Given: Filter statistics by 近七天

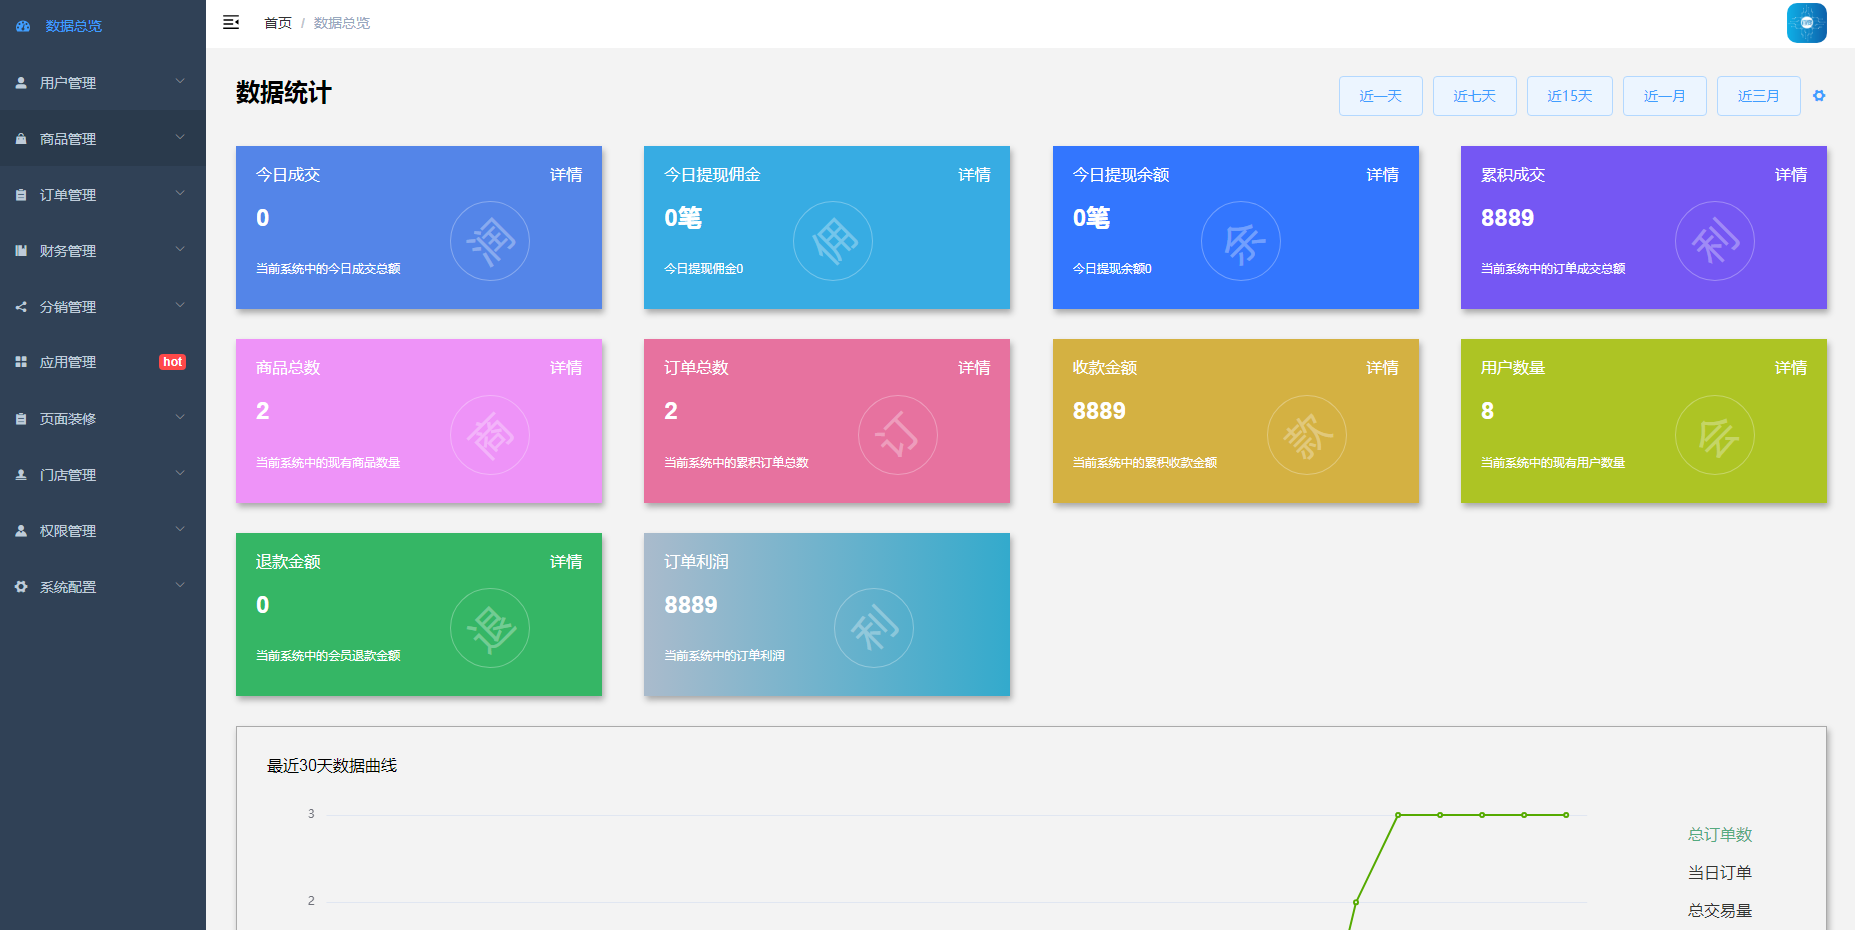Looking at the screenshot, I should pos(1474,96).
